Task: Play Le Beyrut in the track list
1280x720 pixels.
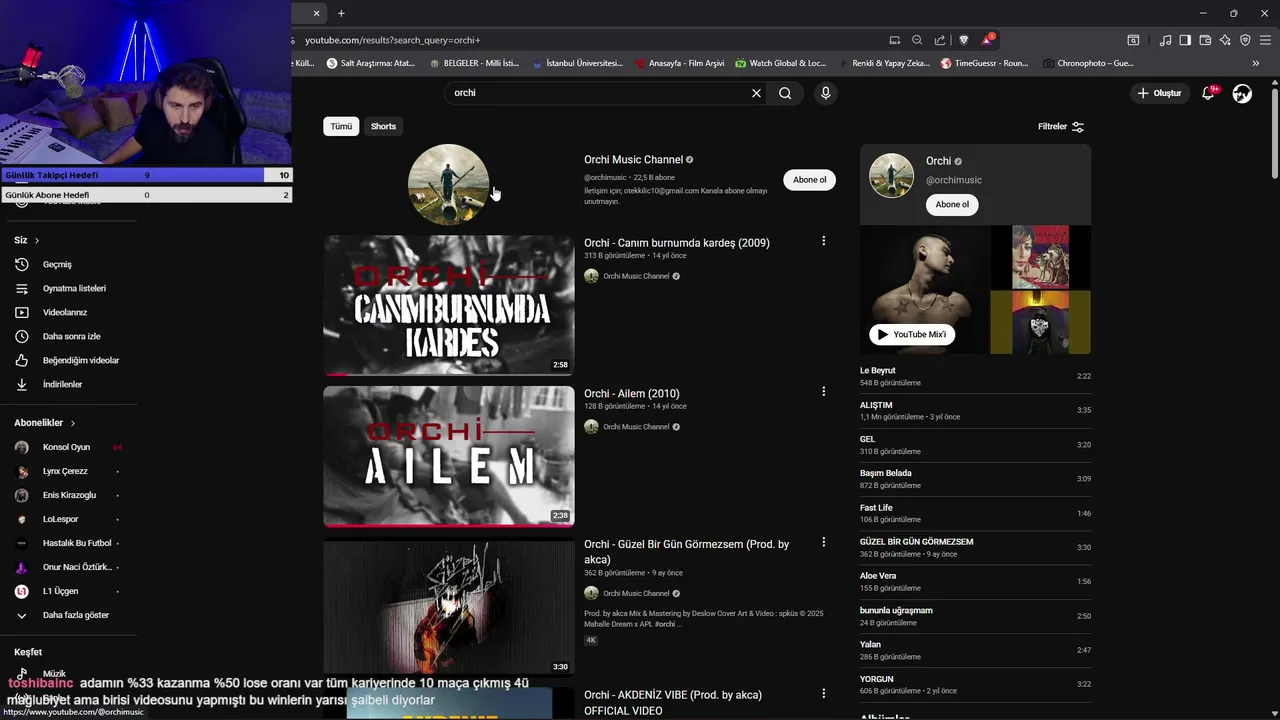Action: [975, 376]
